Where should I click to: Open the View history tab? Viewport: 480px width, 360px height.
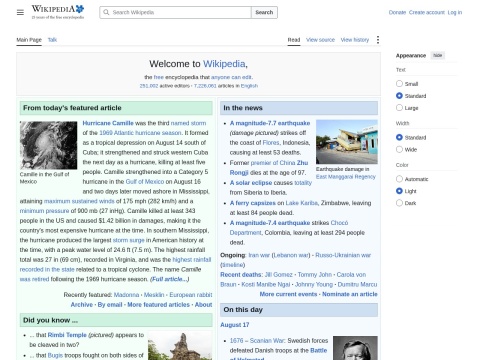355,40
